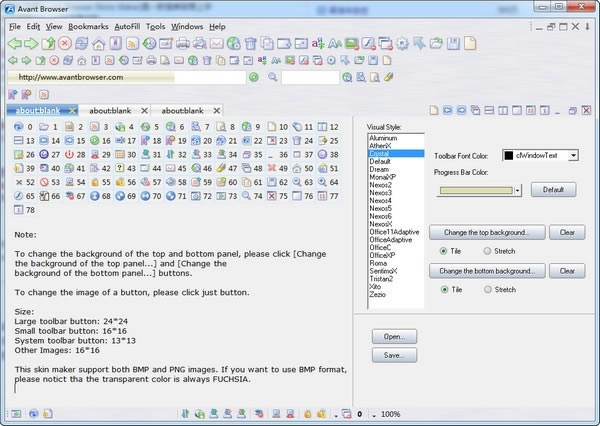
Task: Click Change the top background button
Action: pyautogui.click(x=487, y=232)
